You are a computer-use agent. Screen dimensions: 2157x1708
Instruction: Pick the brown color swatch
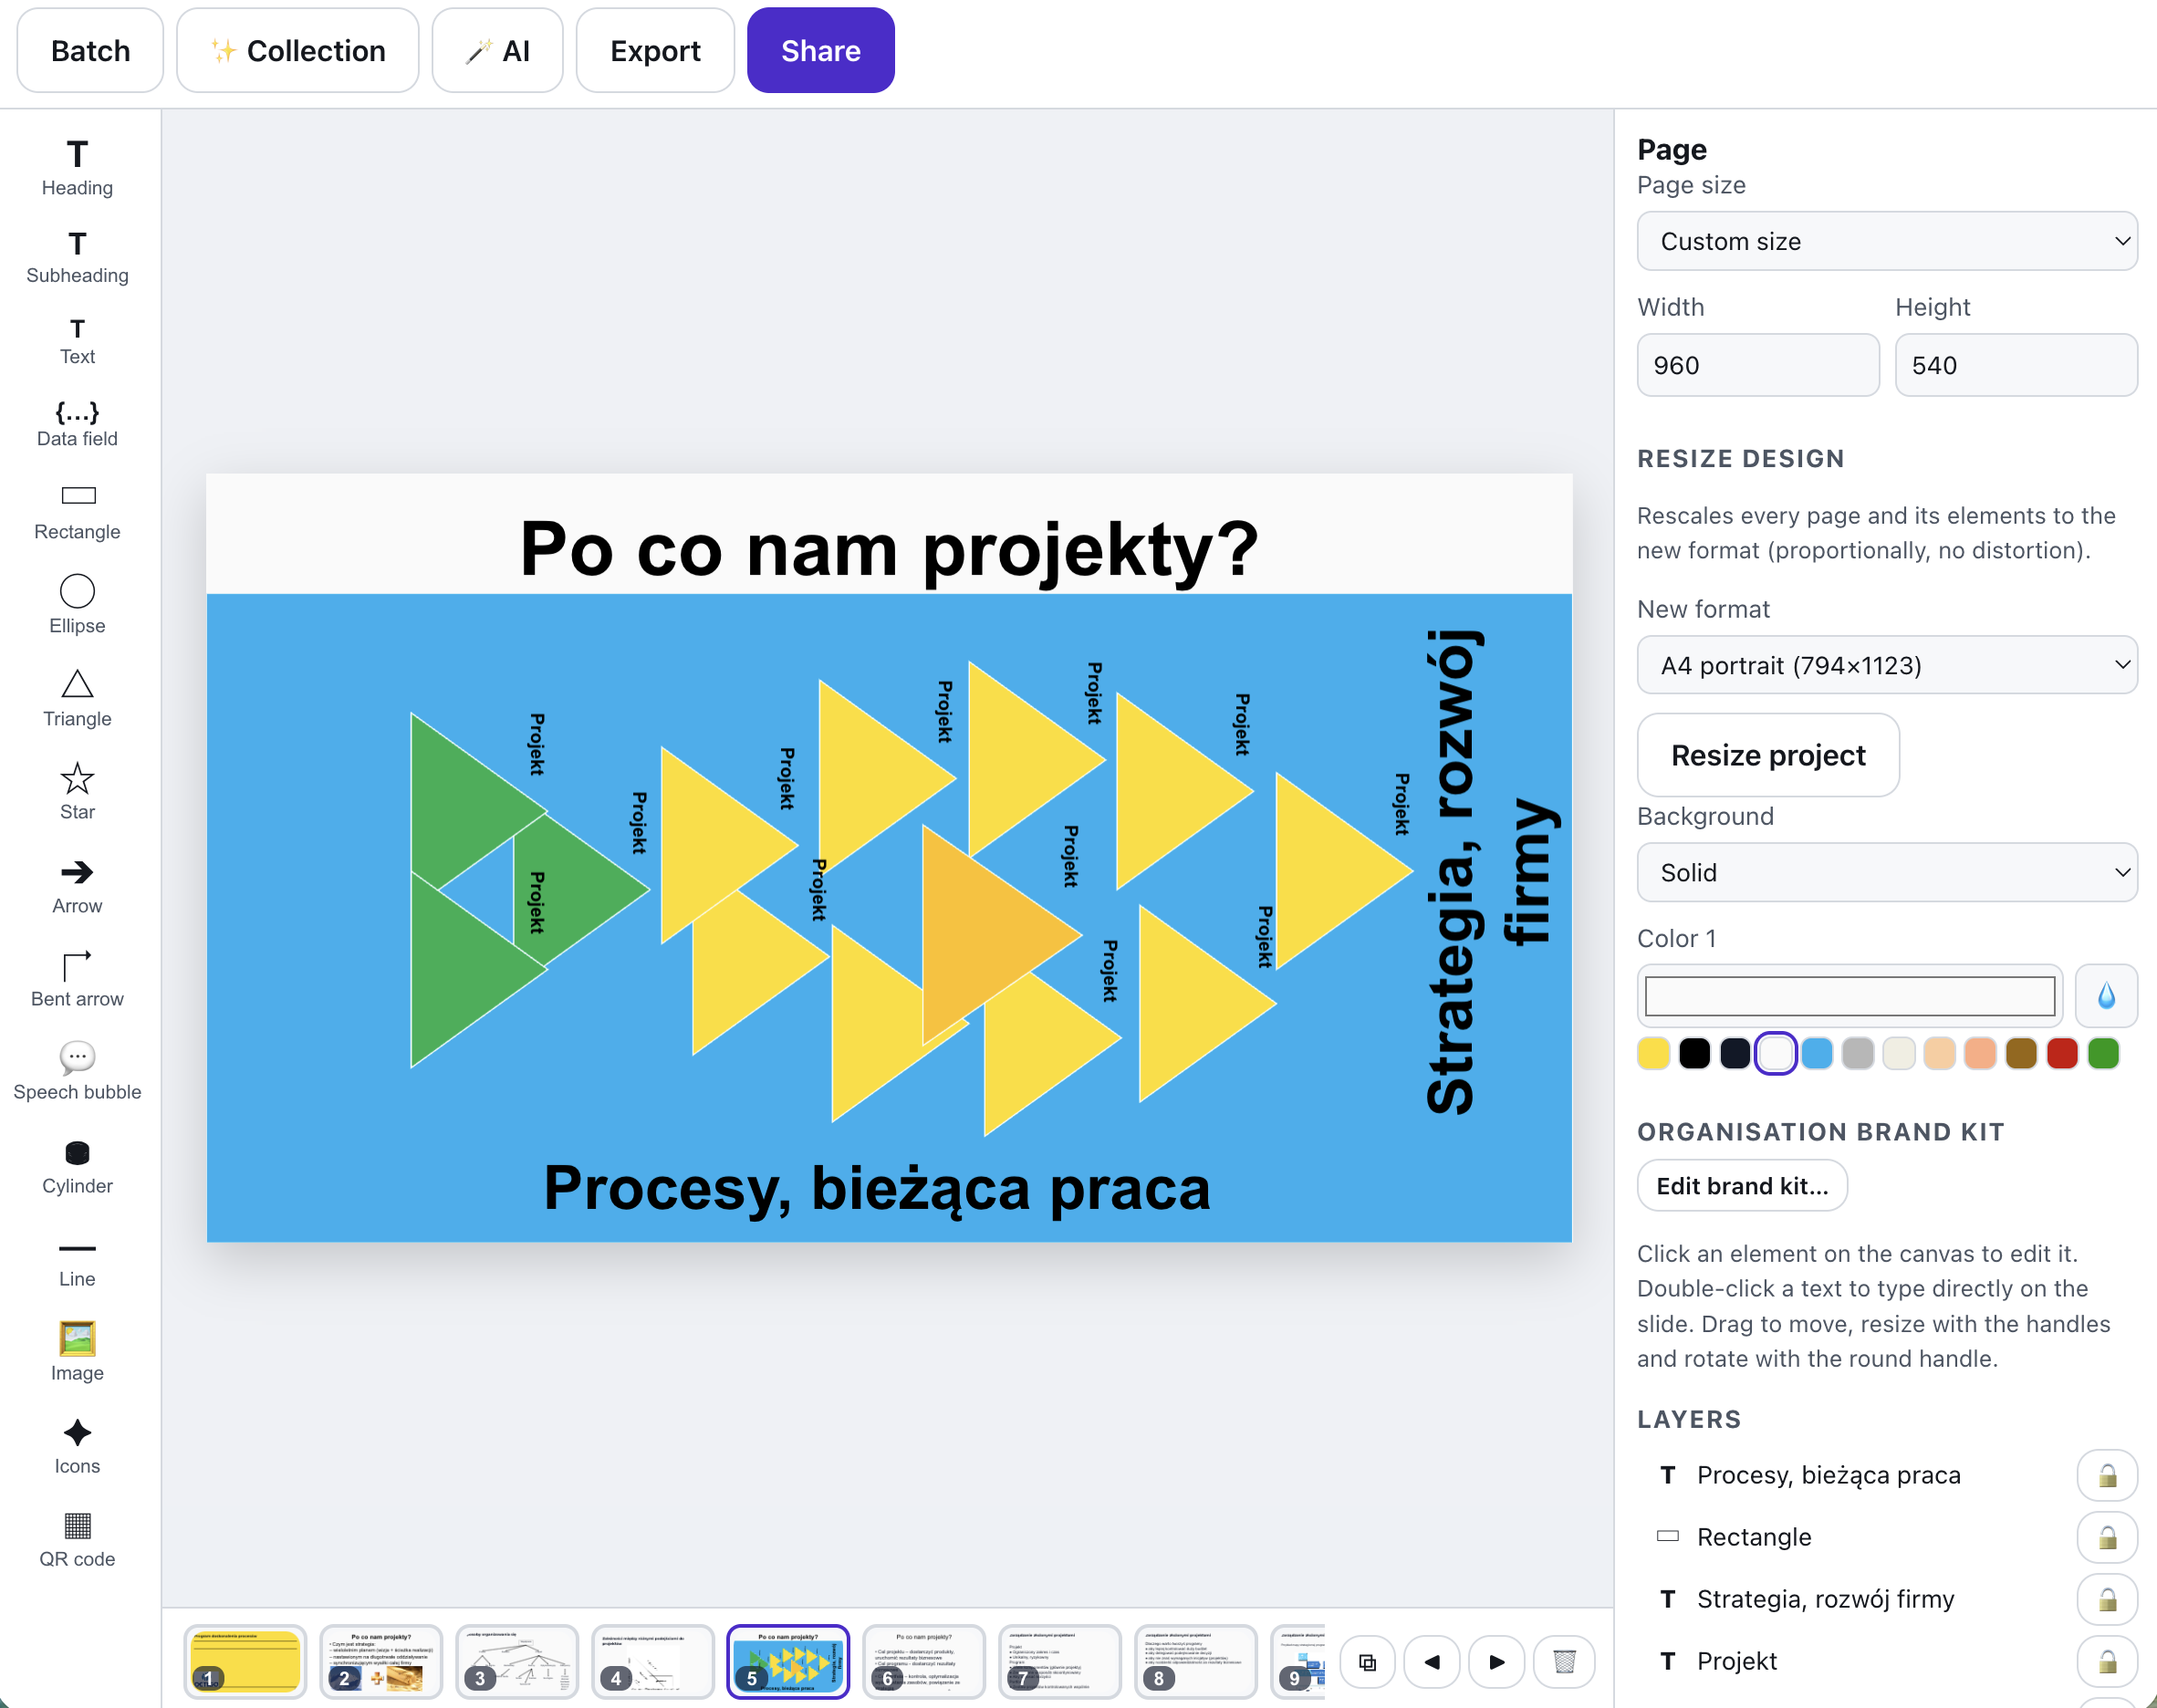click(2021, 1053)
